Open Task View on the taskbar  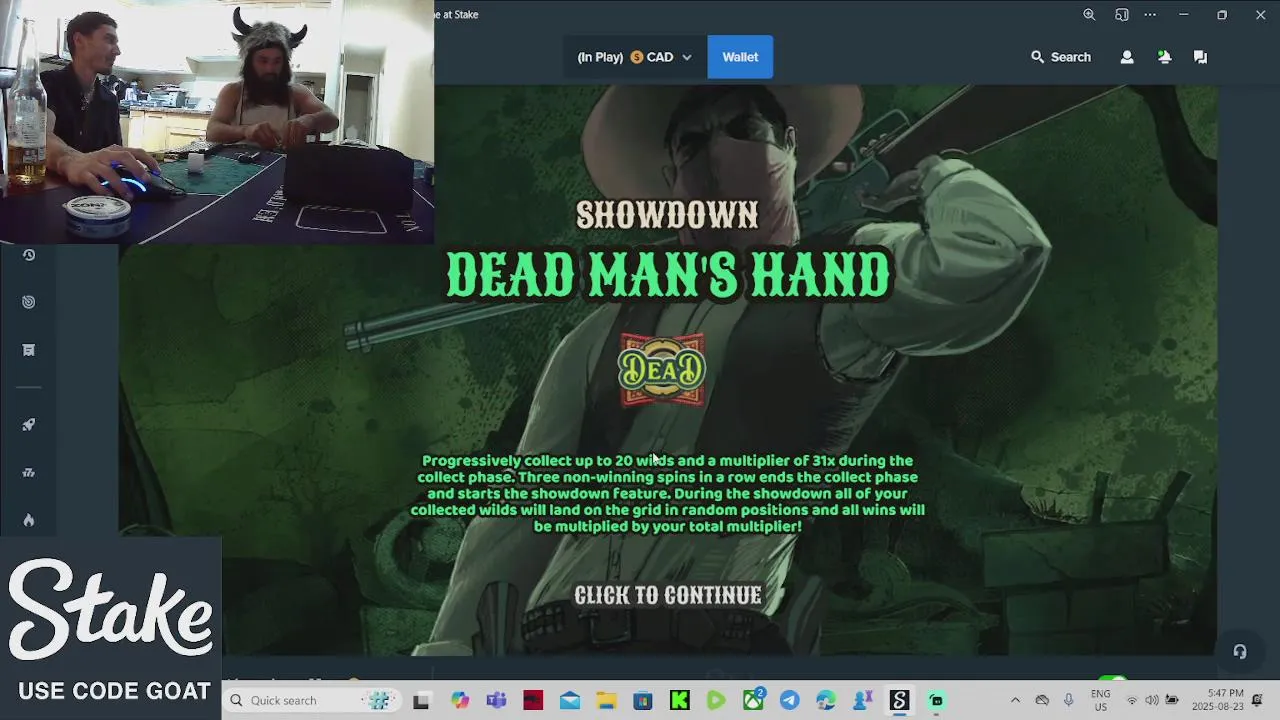[421, 701]
